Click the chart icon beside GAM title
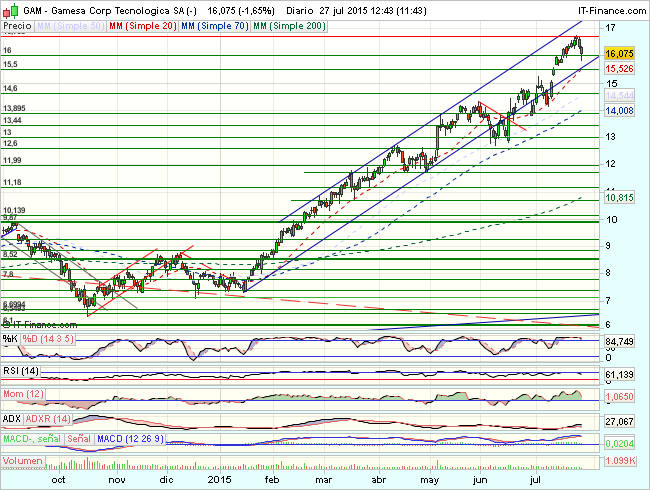Viewport: 650px width, 490px height. (x=7, y=7)
